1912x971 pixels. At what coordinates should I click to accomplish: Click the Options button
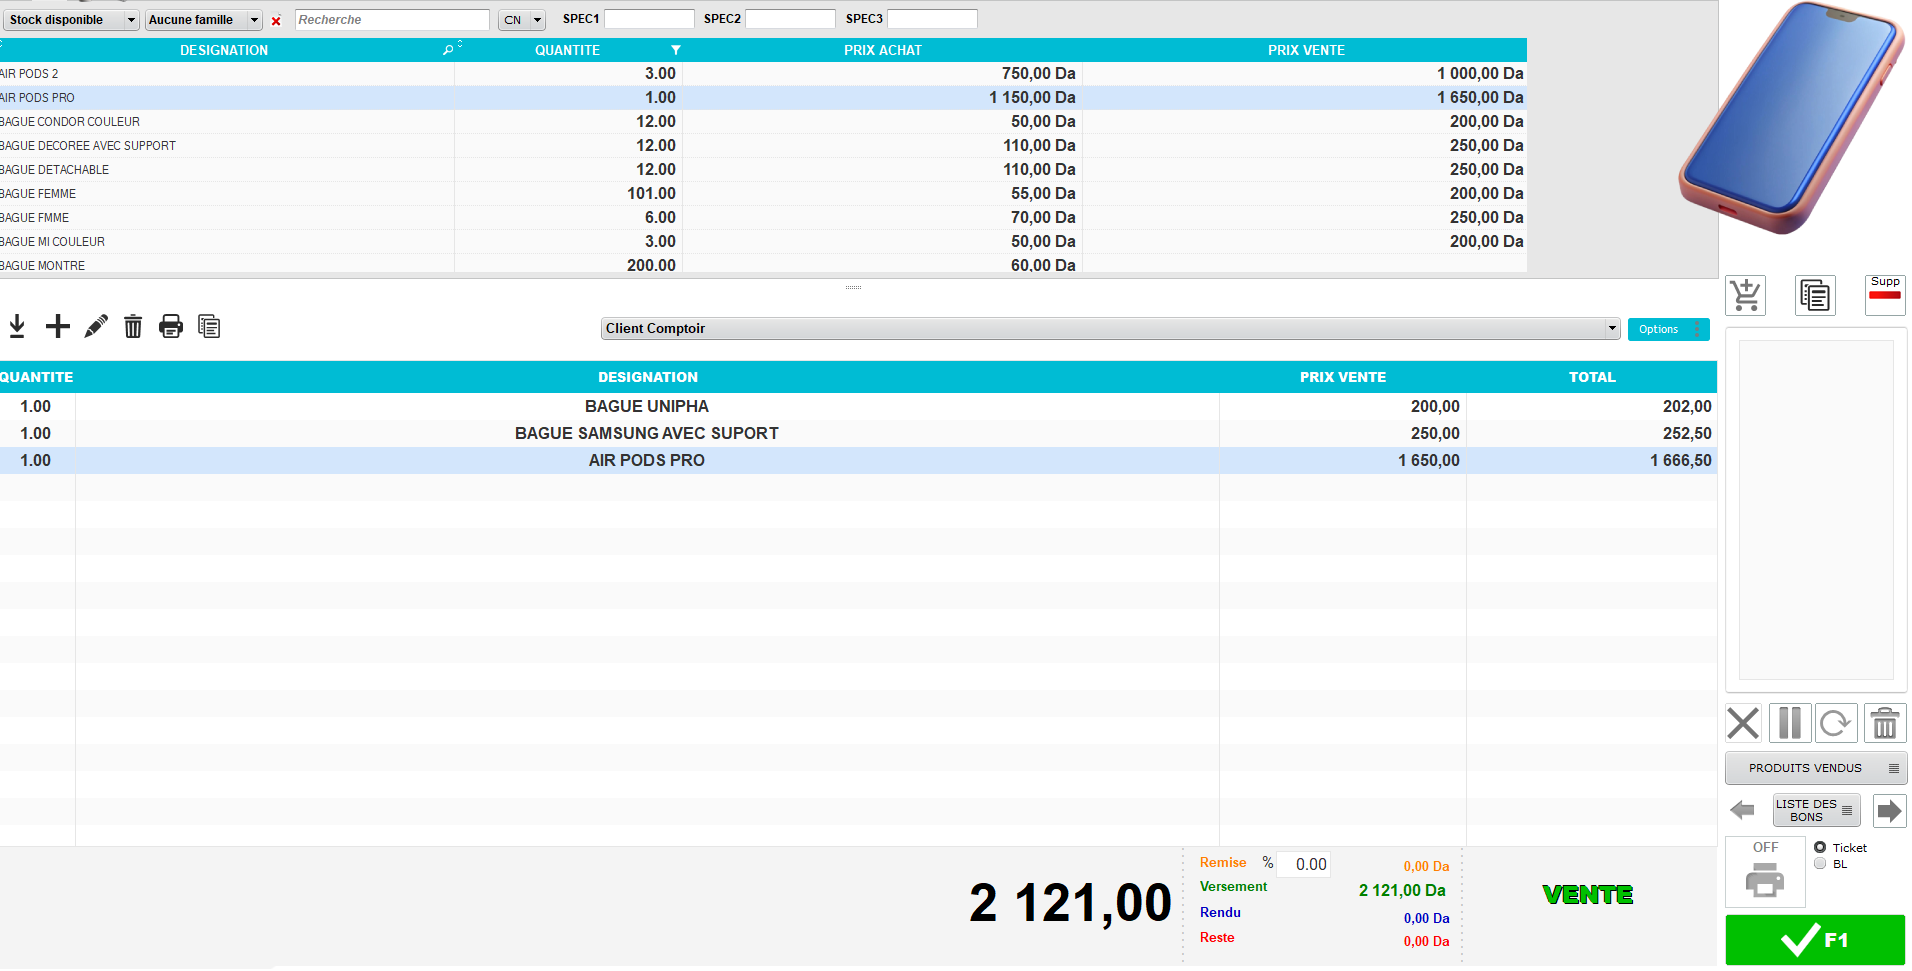pos(1667,329)
